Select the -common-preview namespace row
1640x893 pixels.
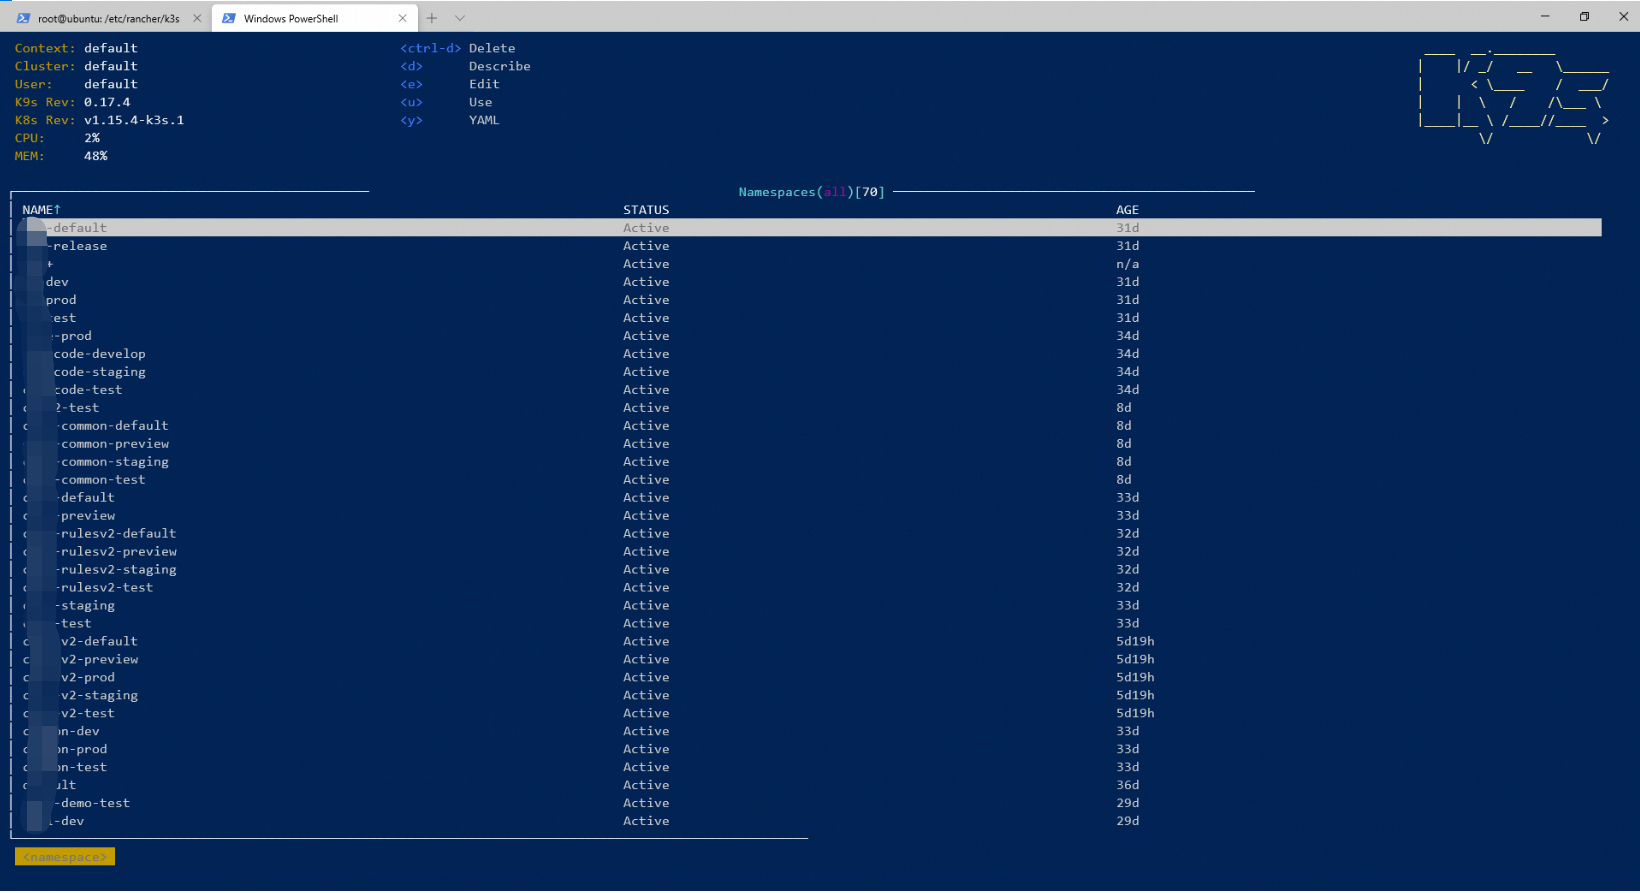click(810, 444)
